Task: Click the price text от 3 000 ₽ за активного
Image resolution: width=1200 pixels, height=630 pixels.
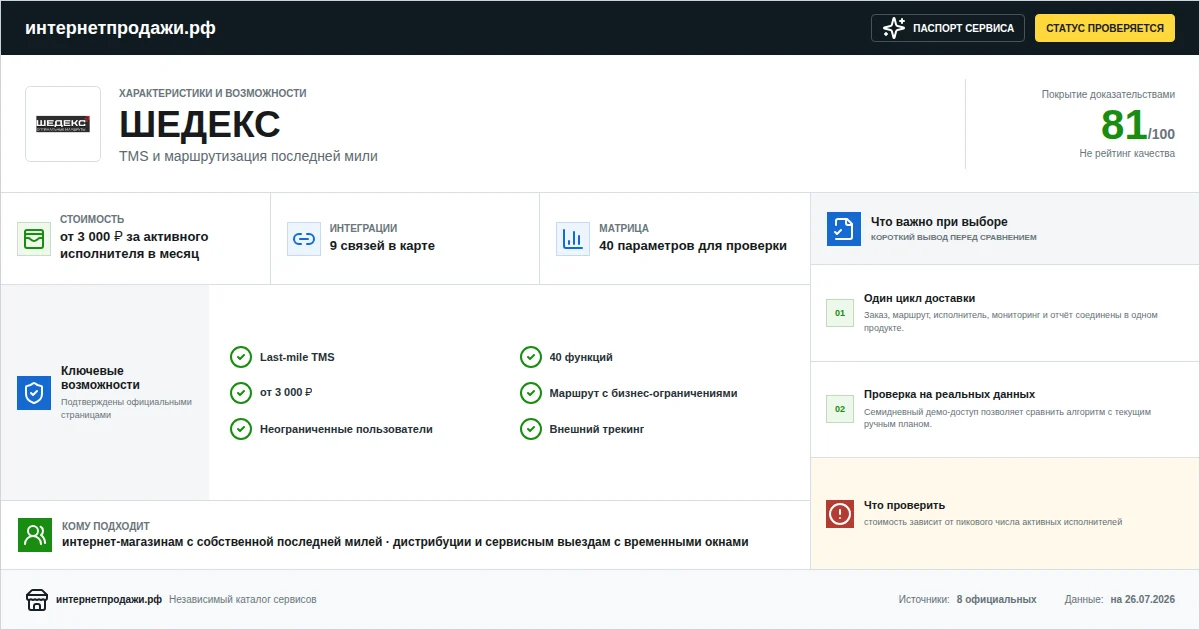Action: (134, 237)
